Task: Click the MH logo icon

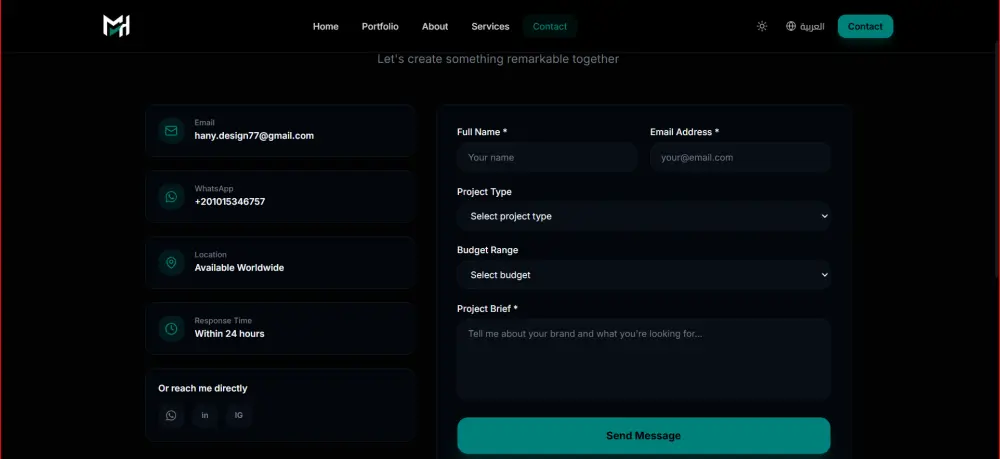Action: [x=116, y=26]
